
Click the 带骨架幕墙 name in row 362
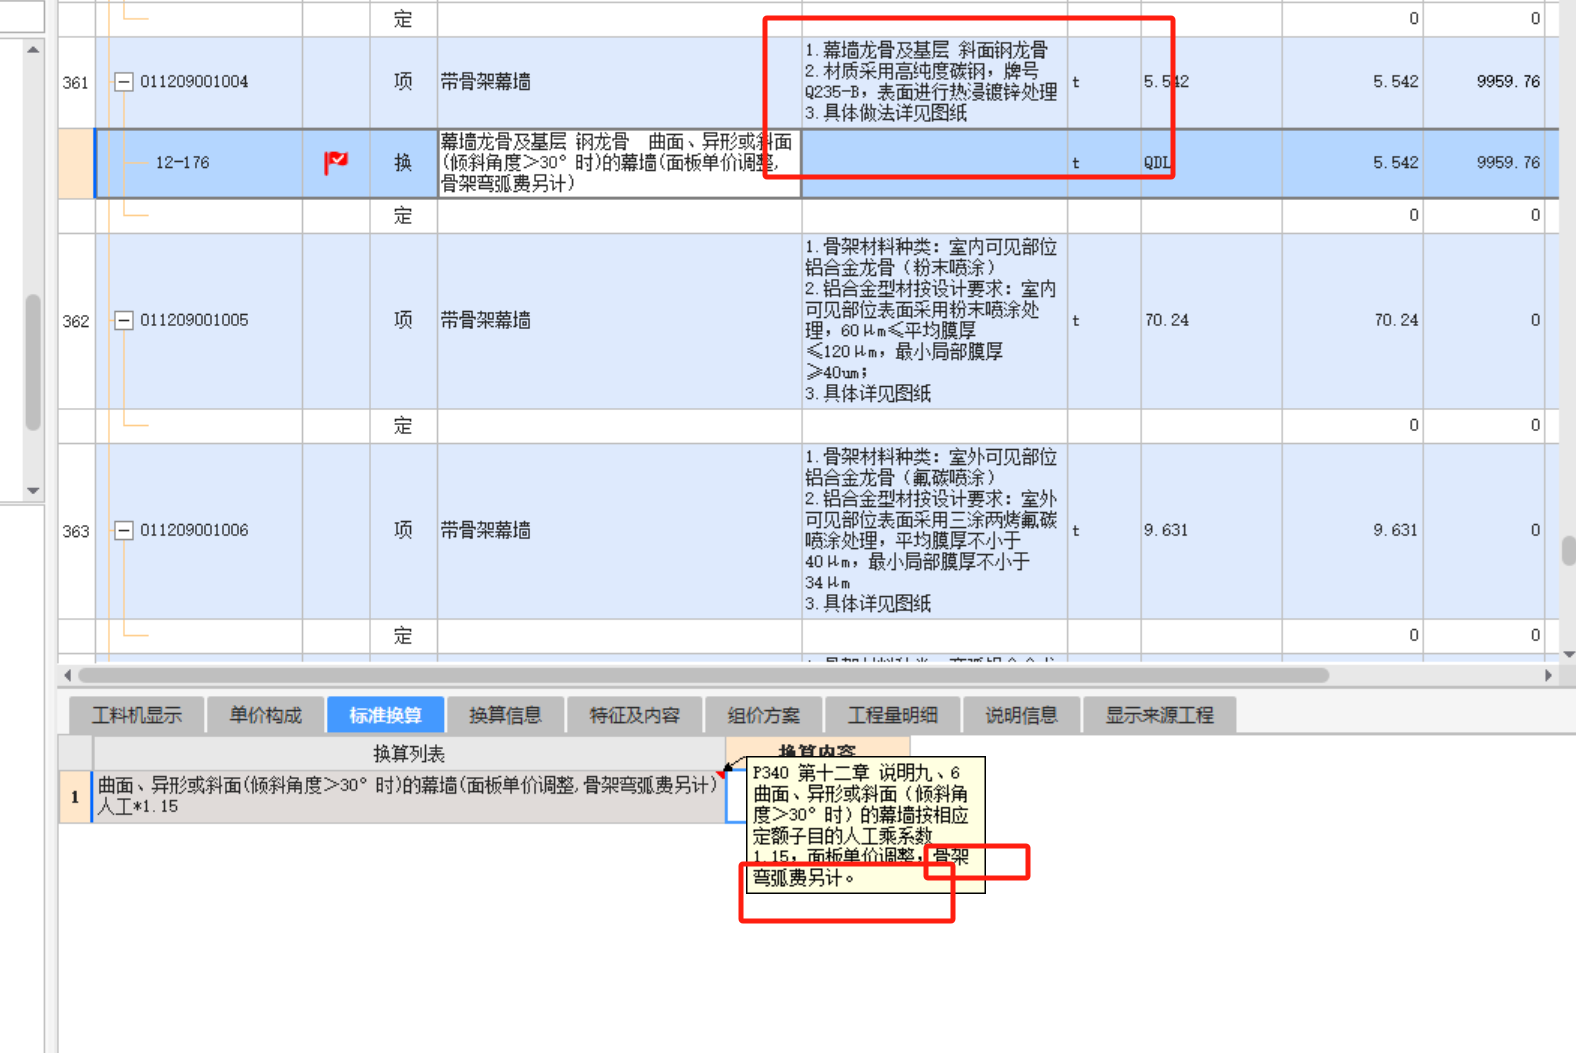[485, 320]
